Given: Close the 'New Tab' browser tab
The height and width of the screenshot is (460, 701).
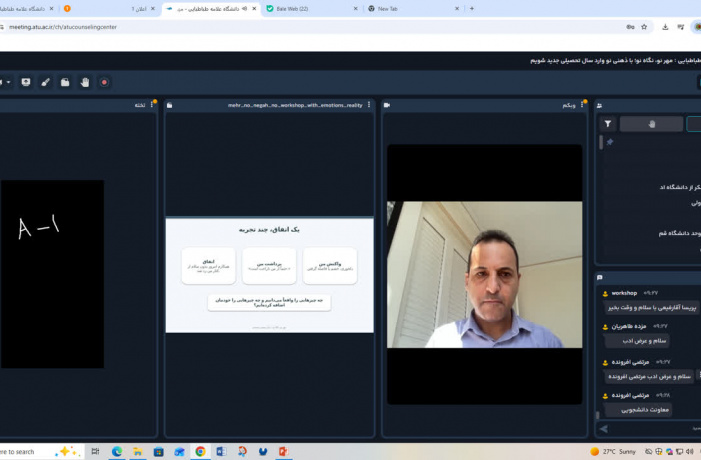Looking at the screenshot, I should point(456,8).
